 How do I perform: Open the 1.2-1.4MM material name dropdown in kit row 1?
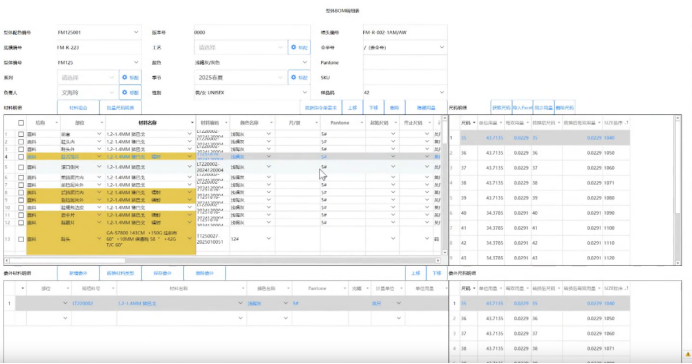[240, 304]
